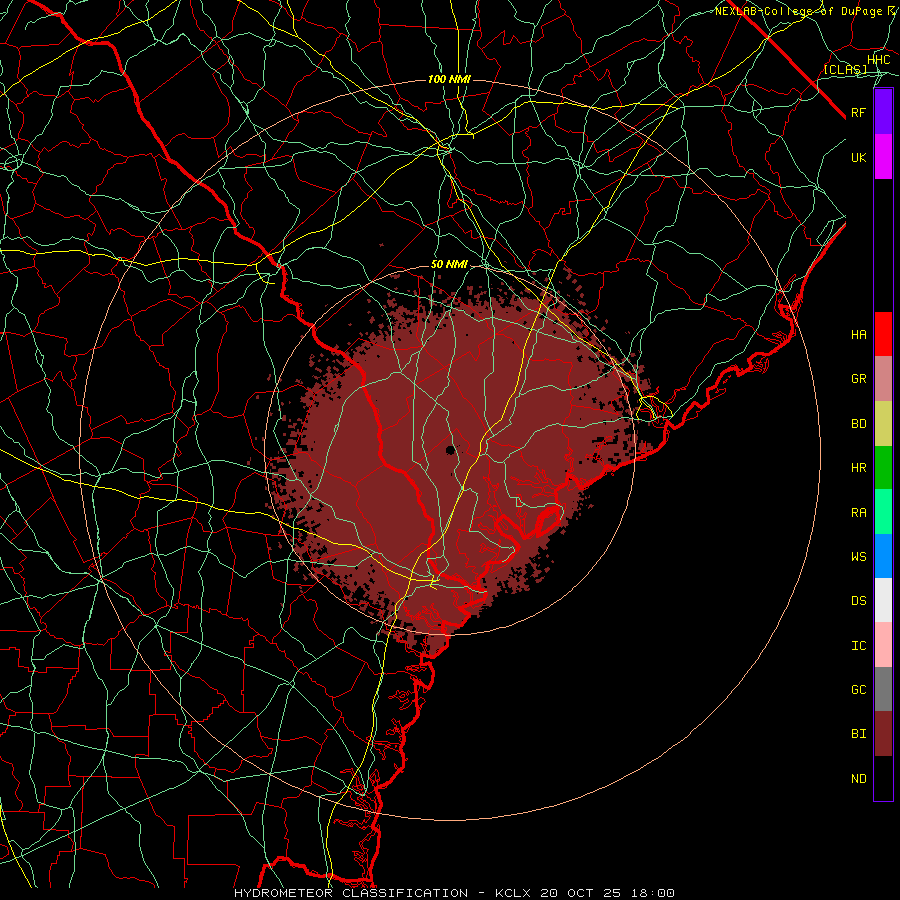Screen dimensions: 900x900
Task: Click the IC legend label
Action: tap(859, 646)
